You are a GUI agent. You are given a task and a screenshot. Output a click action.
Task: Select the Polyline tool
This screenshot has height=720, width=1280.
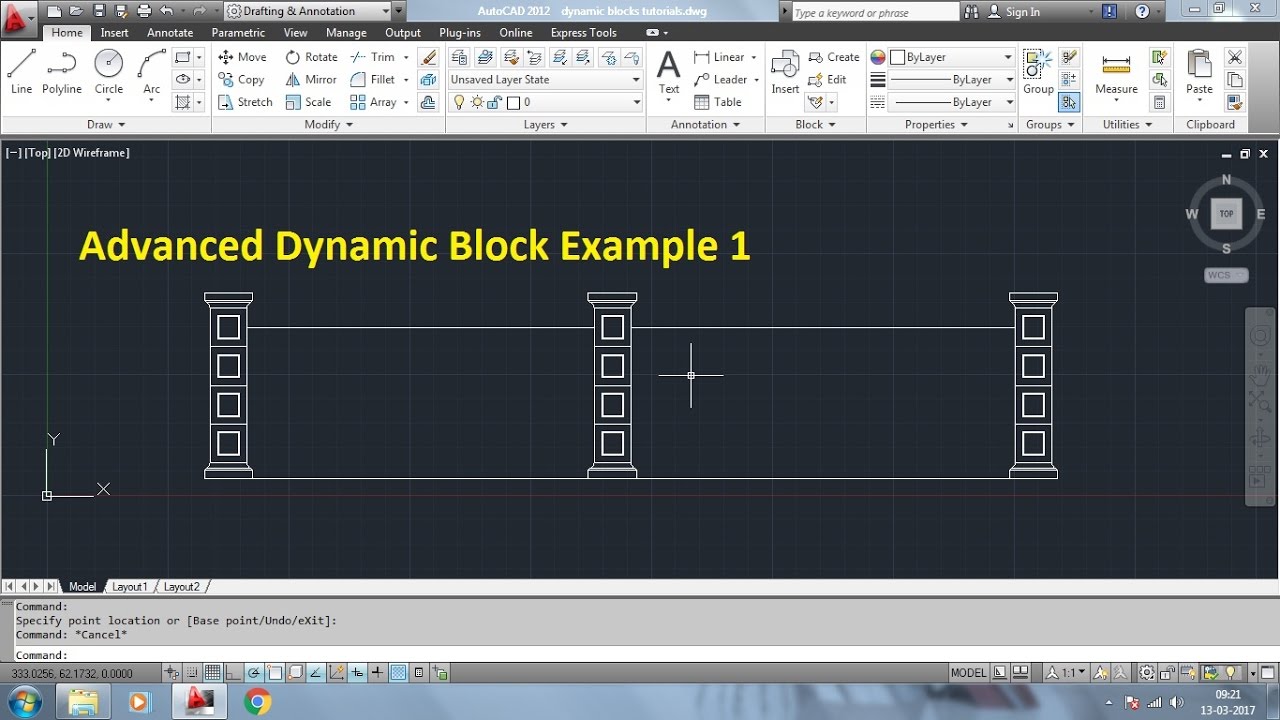click(x=62, y=72)
